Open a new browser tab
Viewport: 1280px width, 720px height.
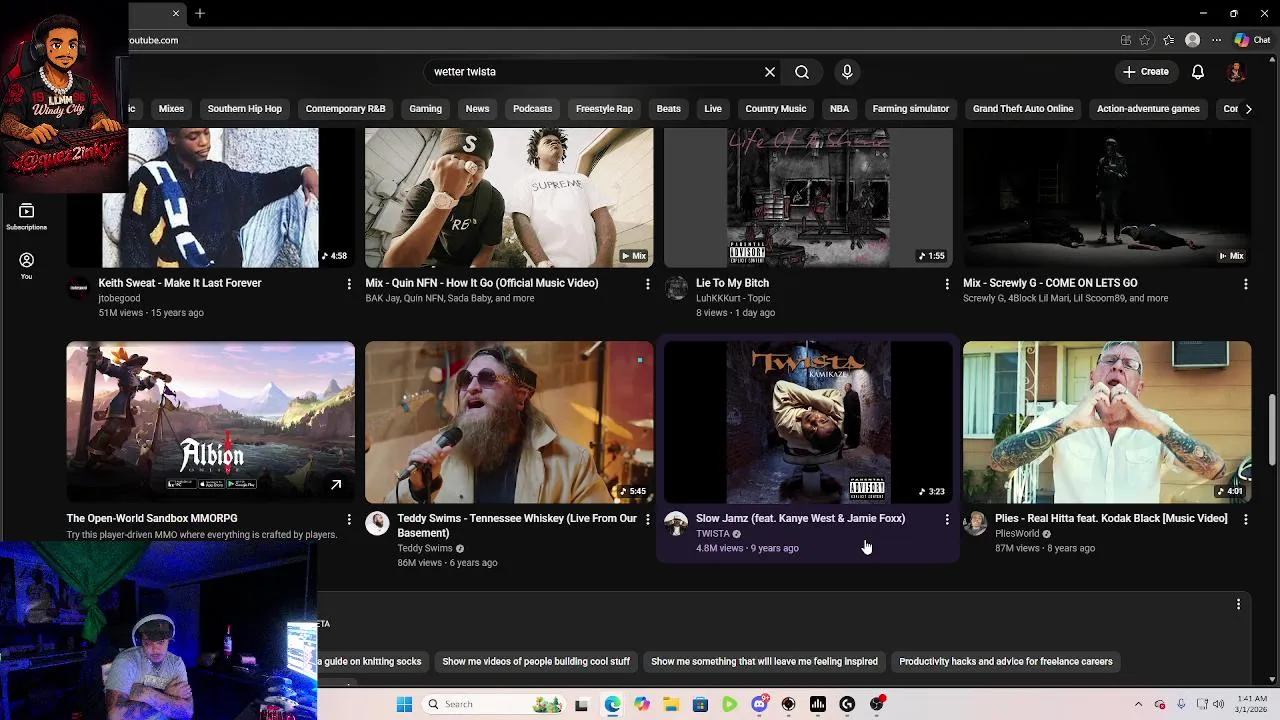click(200, 13)
